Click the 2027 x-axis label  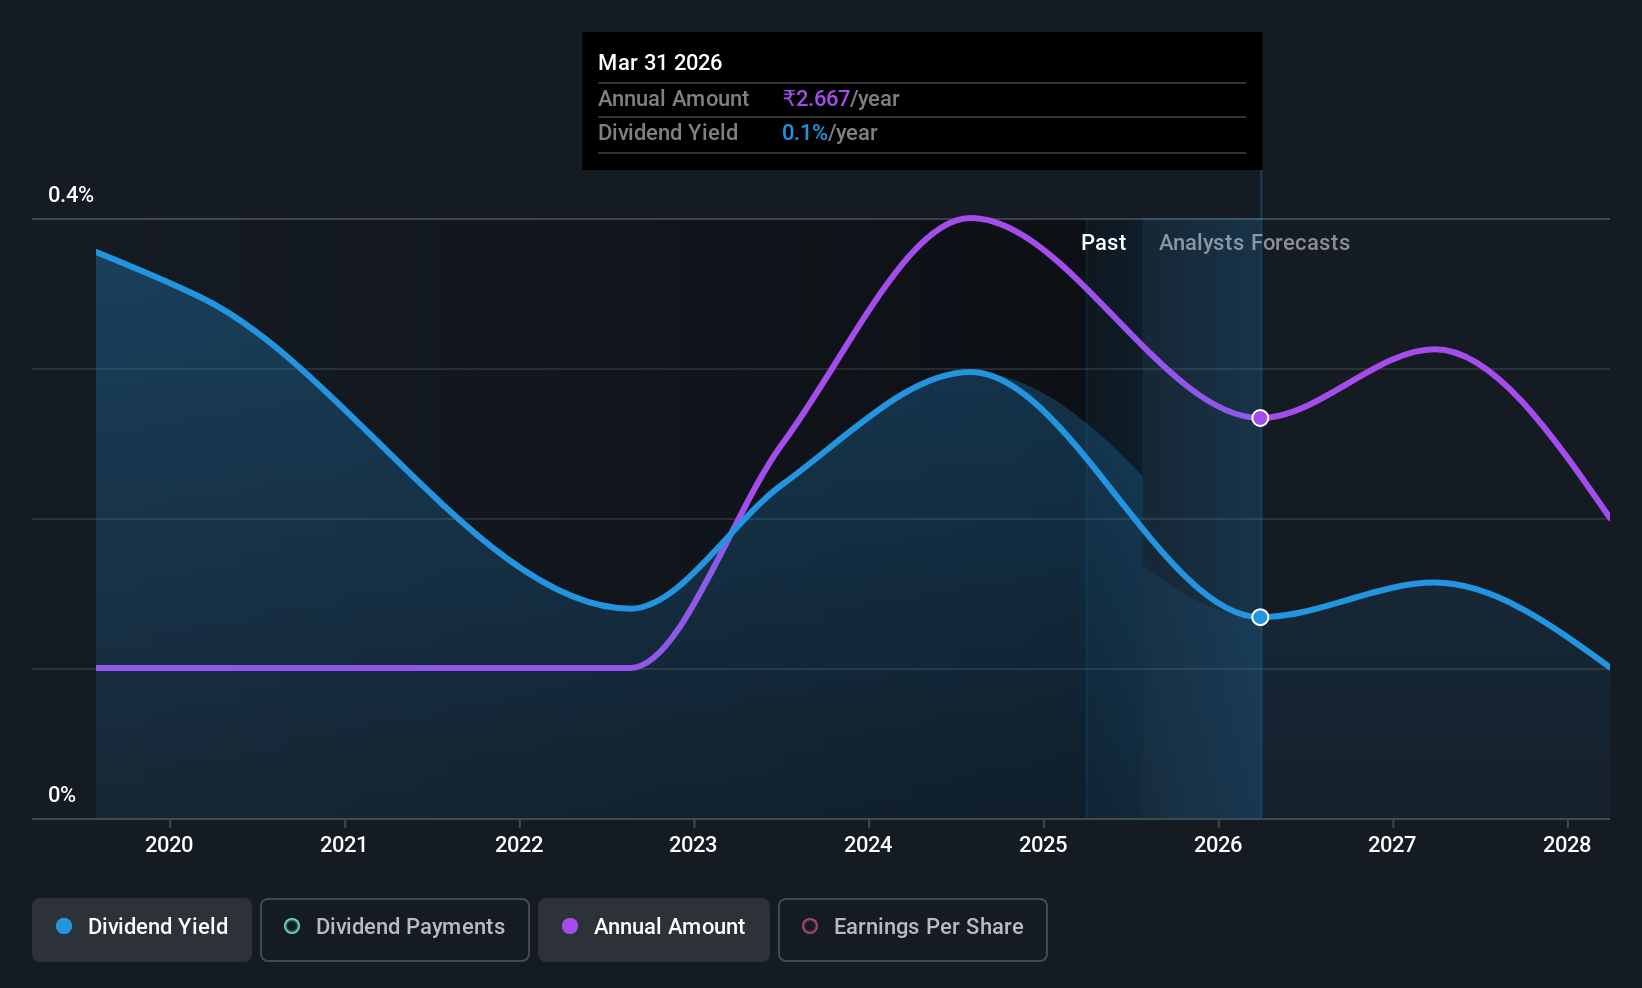click(1392, 845)
